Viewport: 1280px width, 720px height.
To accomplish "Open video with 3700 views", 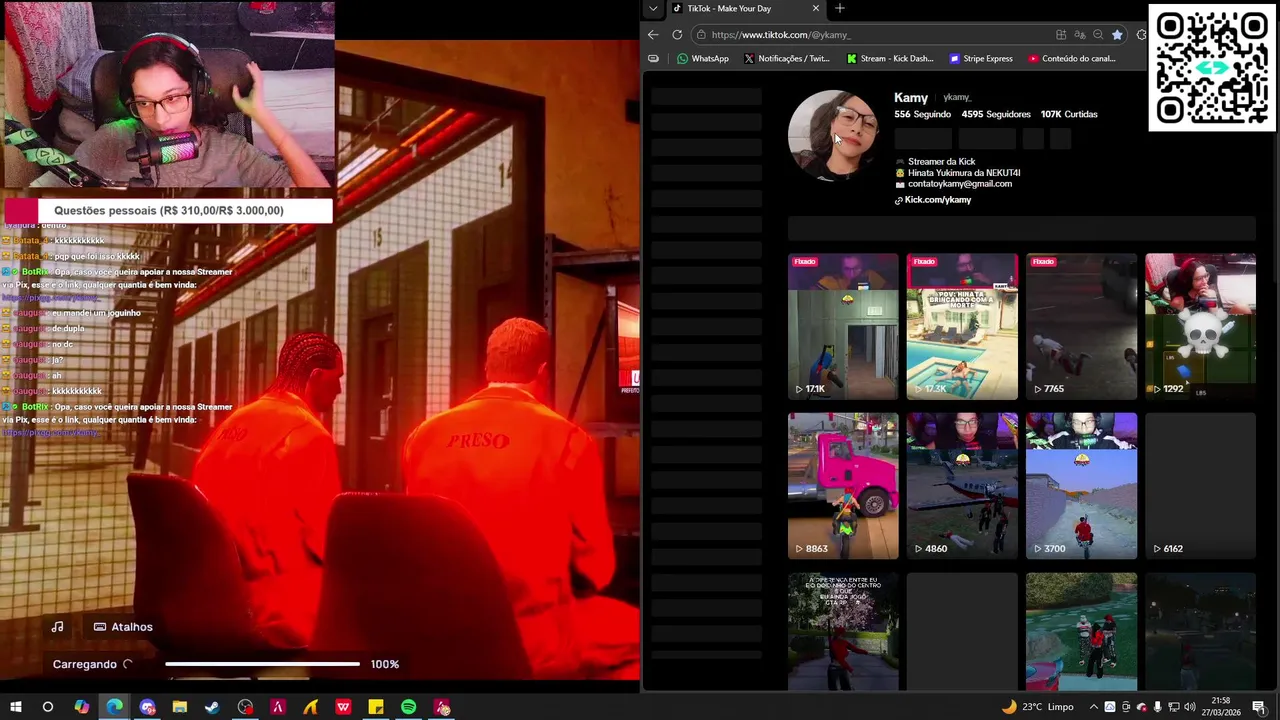I will pos(1081,486).
